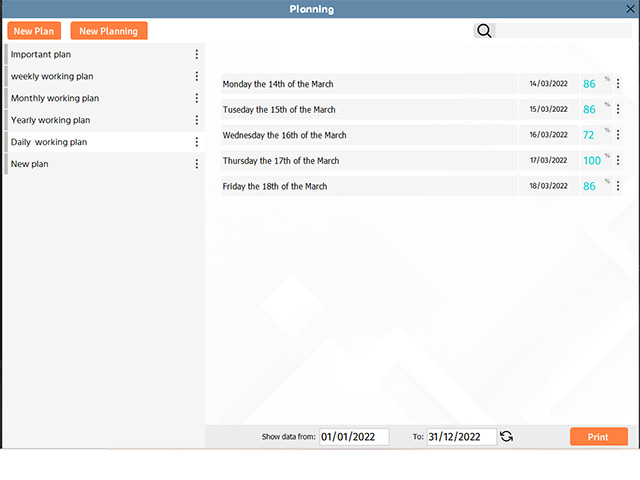640x480 pixels.
Task: Open options menu for weekly working plan
Action: (197, 76)
